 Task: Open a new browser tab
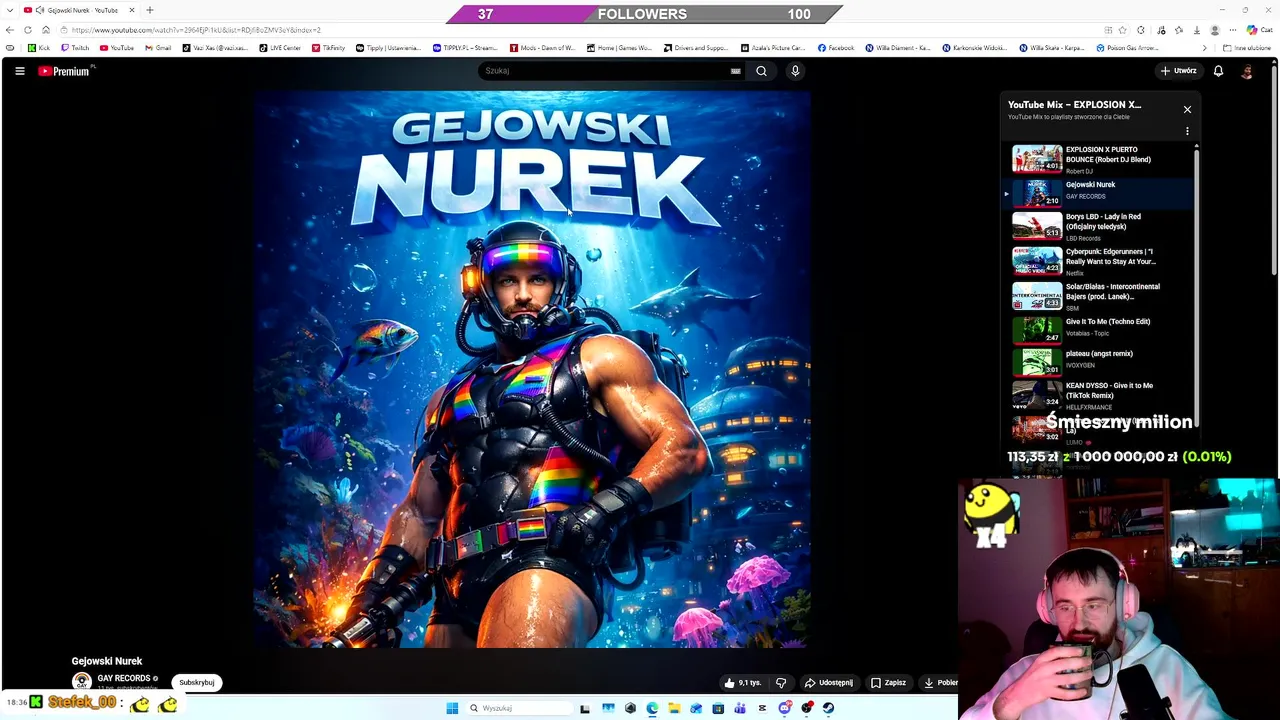[150, 10]
